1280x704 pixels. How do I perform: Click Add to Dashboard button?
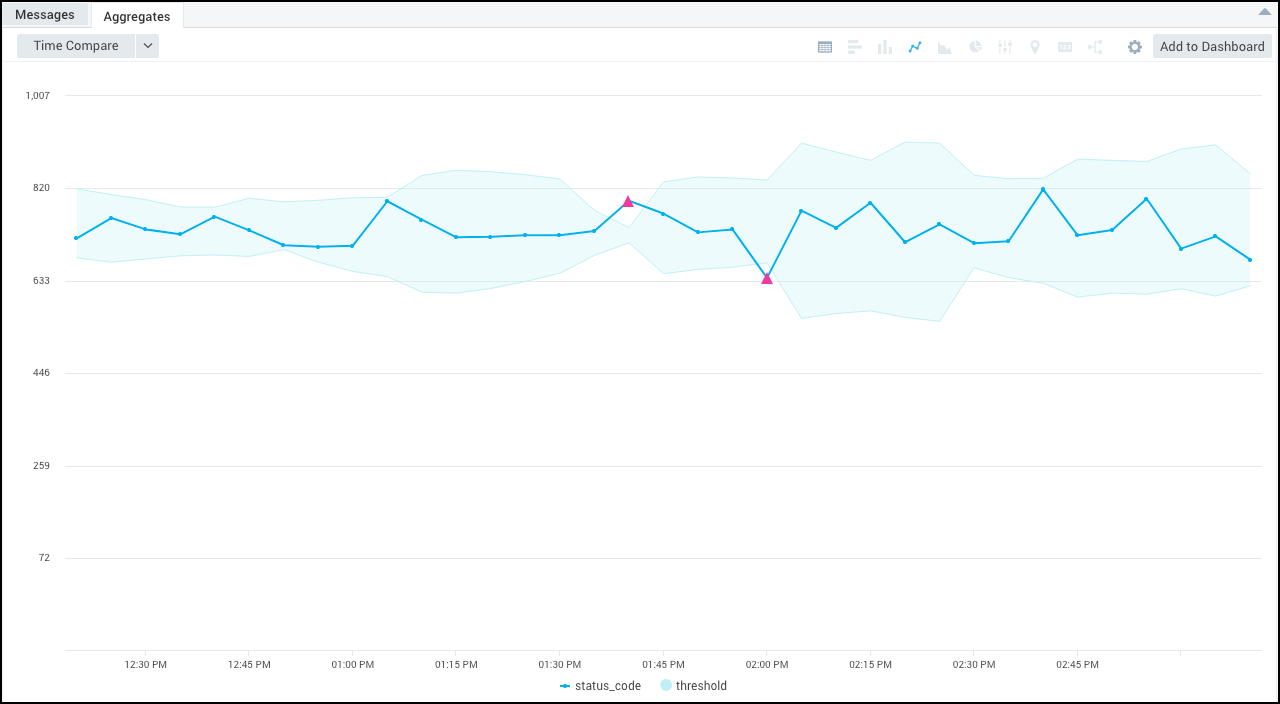click(1212, 47)
